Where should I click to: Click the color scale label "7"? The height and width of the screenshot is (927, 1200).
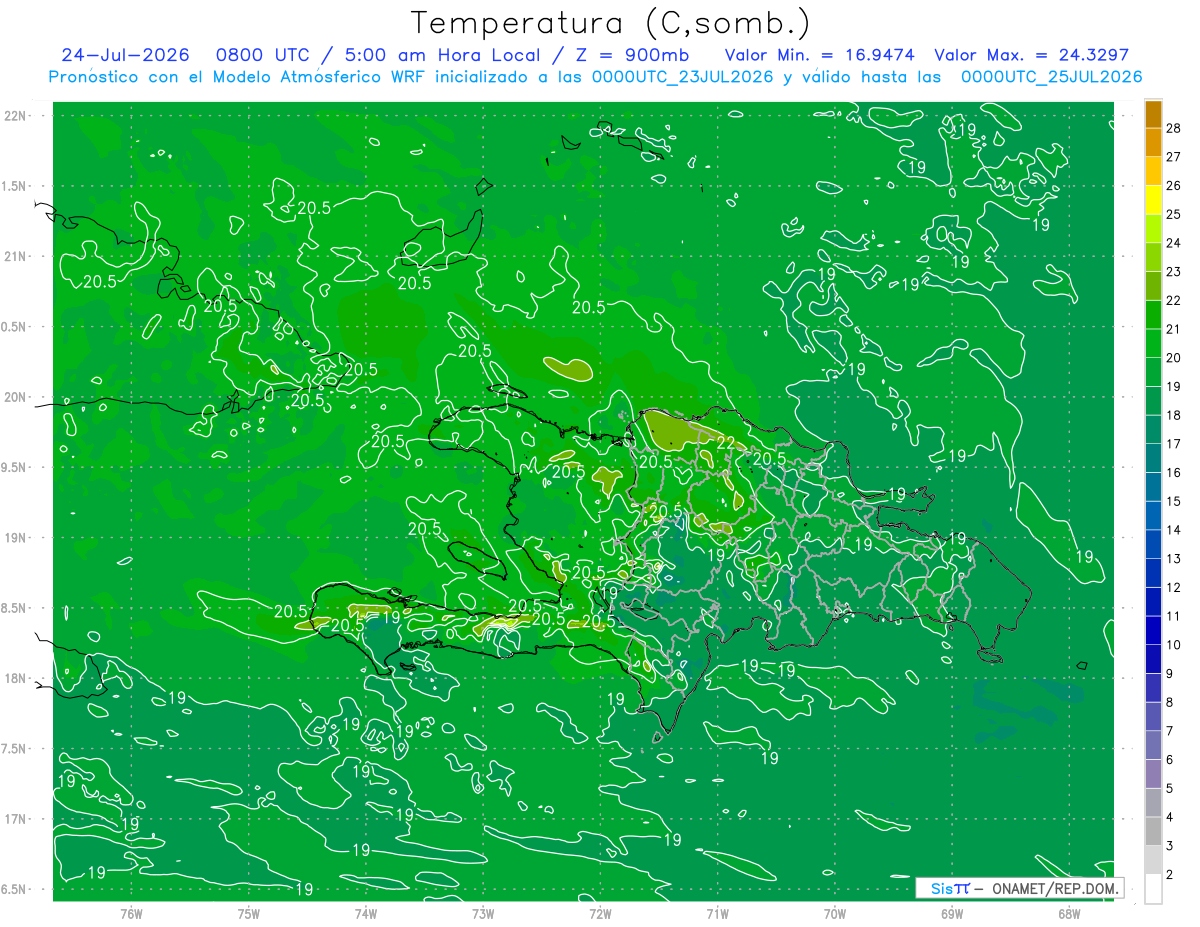1170,731
